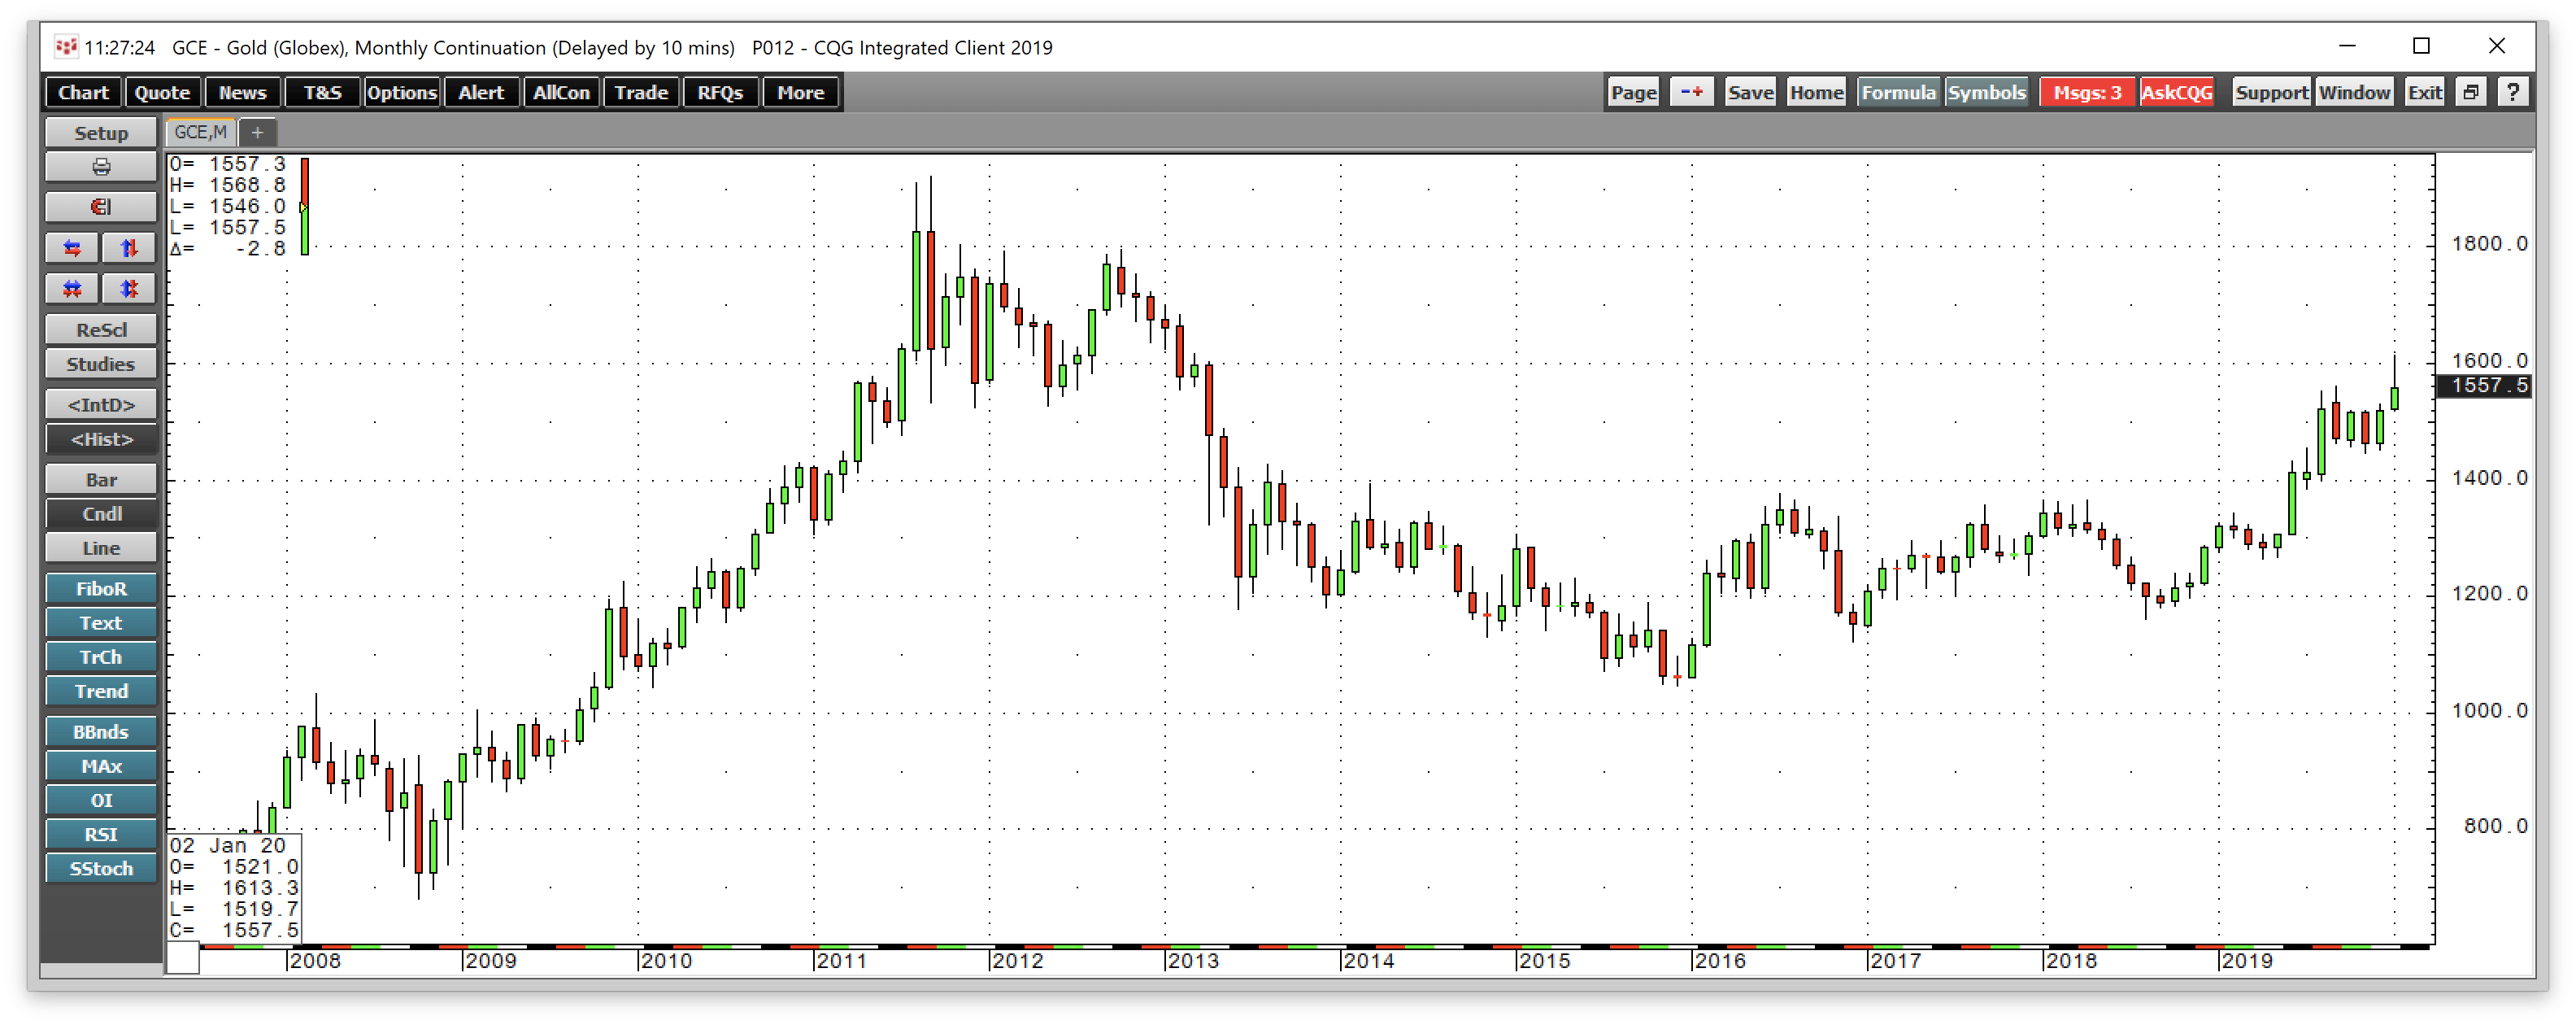The image size is (2576, 1025).
Task: Switch chart display to Line style
Action: pyautogui.click(x=100, y=547)
